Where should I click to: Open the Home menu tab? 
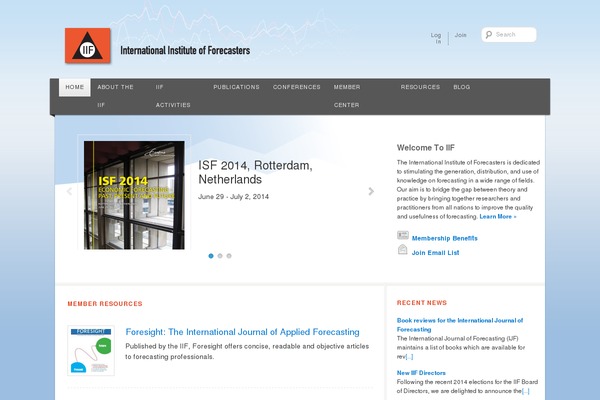75,87
